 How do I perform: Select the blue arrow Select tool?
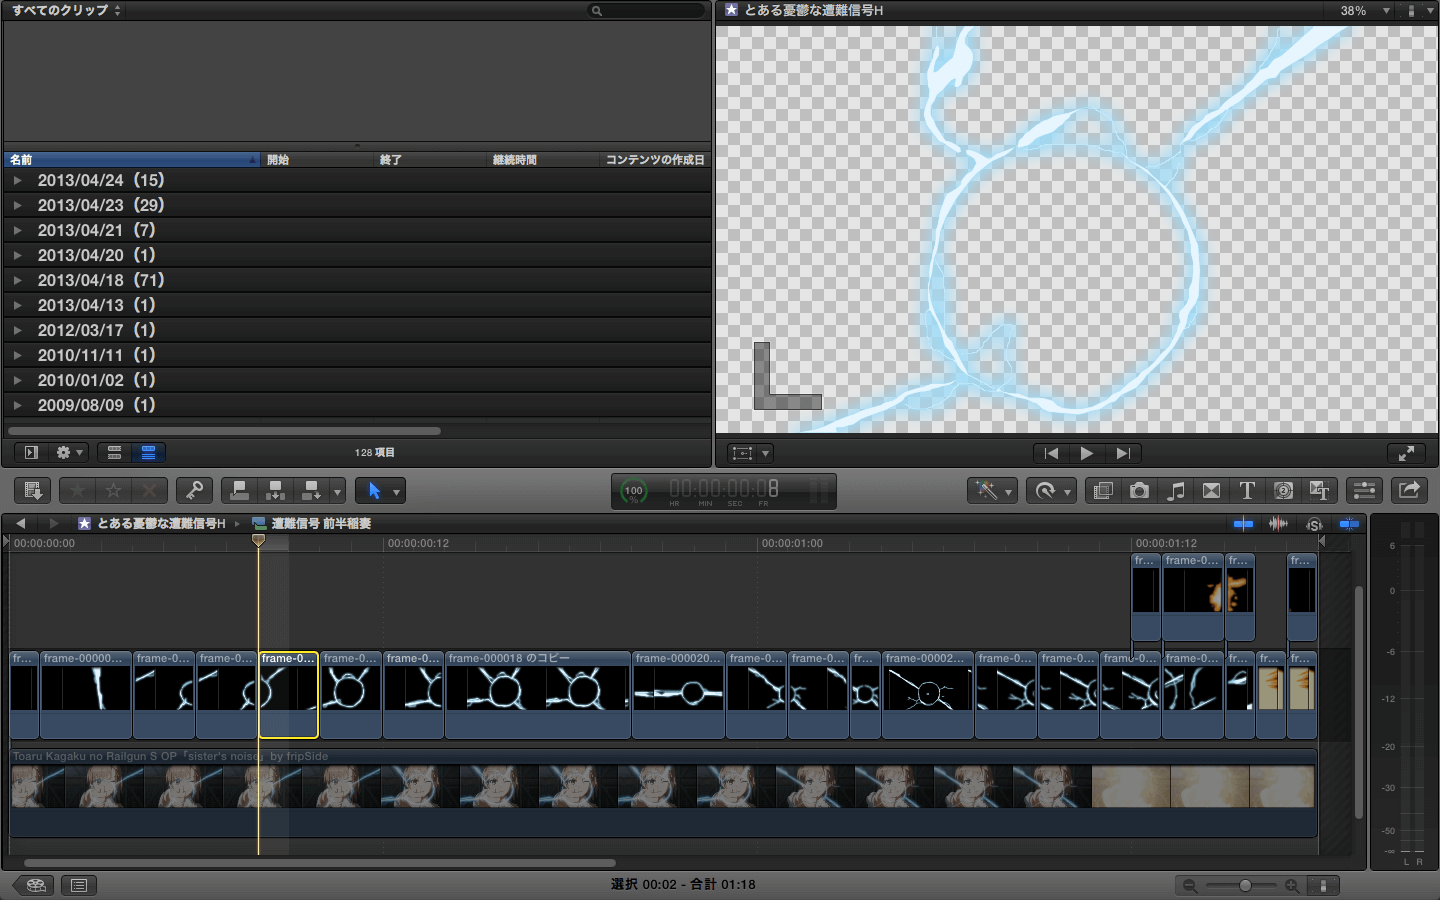tap(374, 490)
